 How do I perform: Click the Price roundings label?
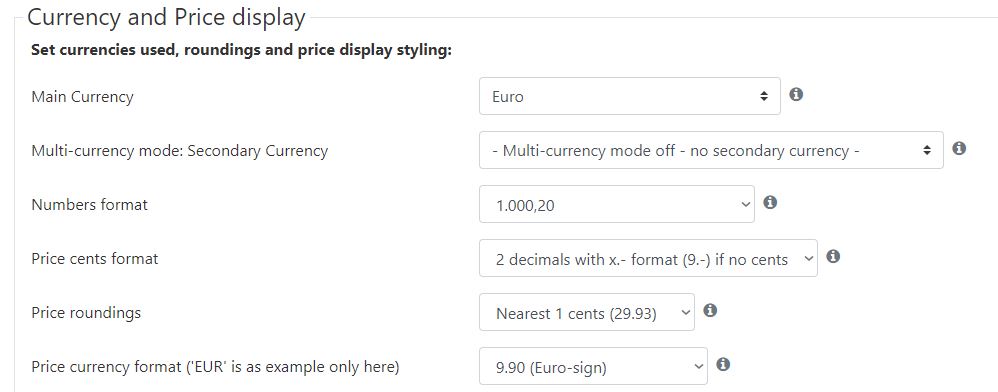86,313
